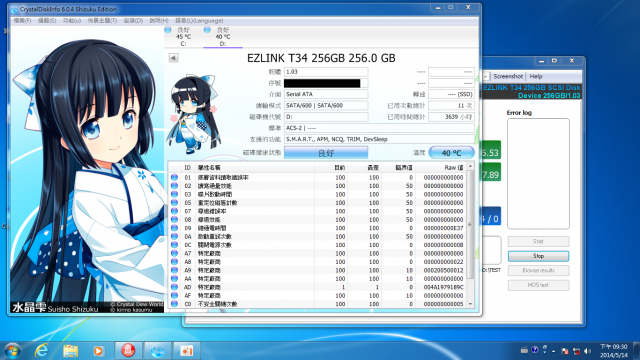
Task: Click status circle for attribute 01
Action: tap(174, 178)
